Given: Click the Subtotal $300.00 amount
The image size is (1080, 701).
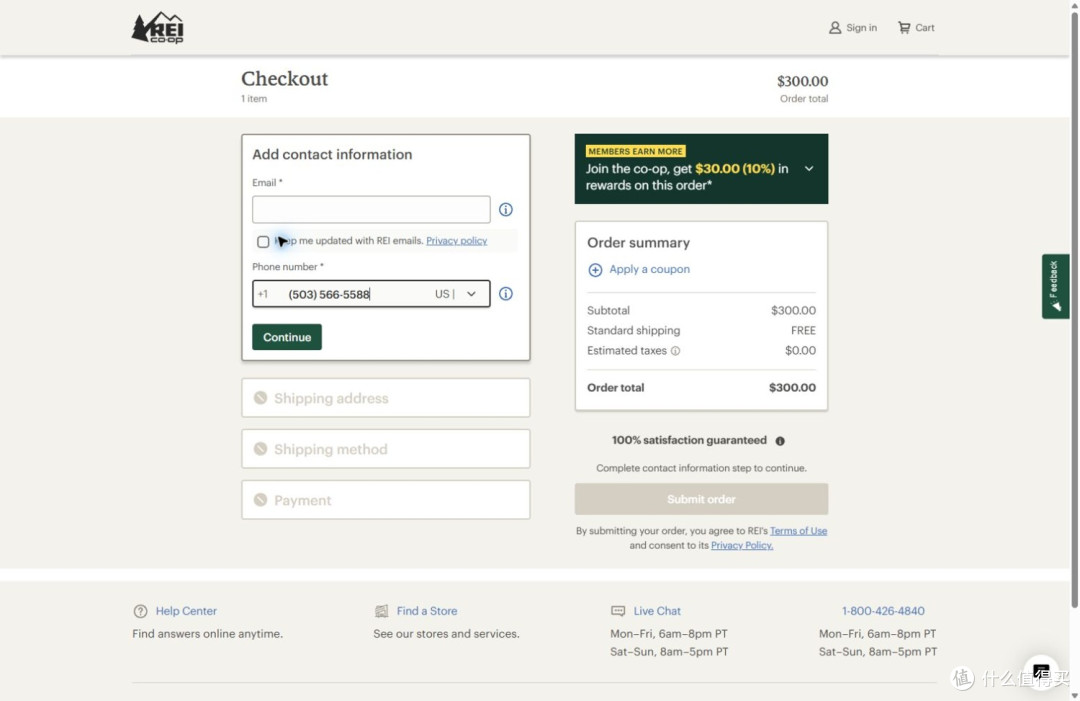Looking at the screenshot, I should pyautogui.click(x=793, y=311).
